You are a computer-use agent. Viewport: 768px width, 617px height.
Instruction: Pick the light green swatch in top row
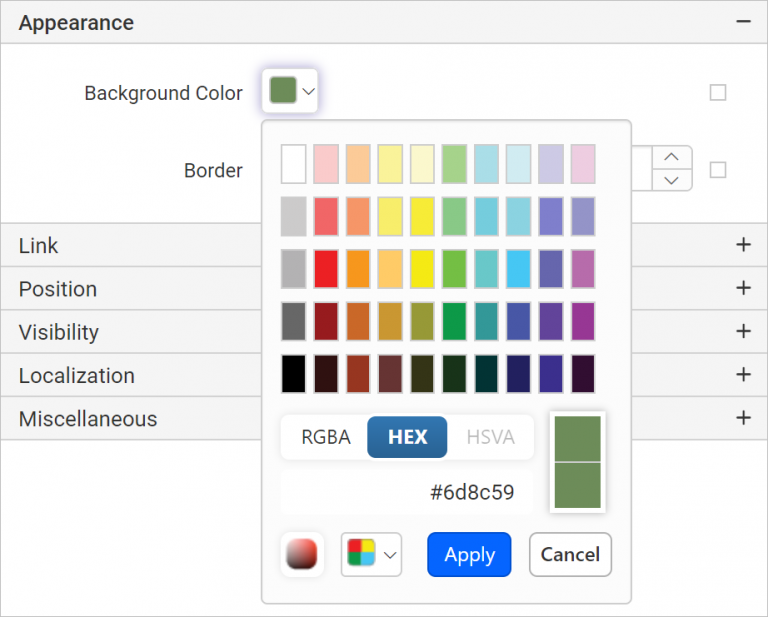(454, 164)
